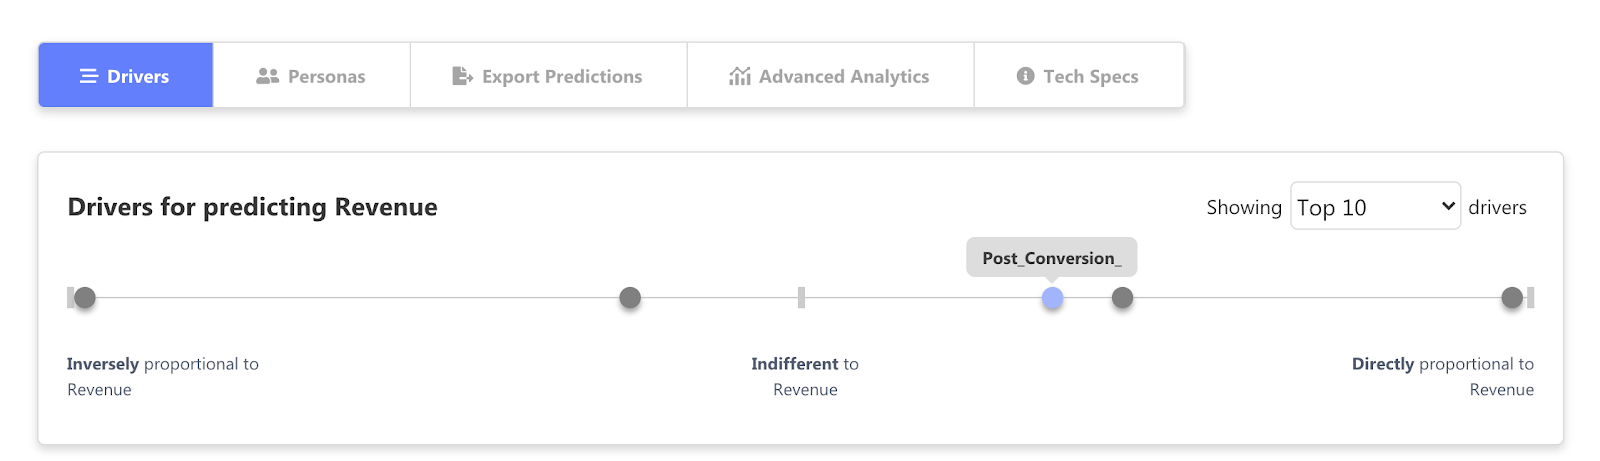Select the leftmost gray driver dot

pyautogui.click(x=85, y=297)
